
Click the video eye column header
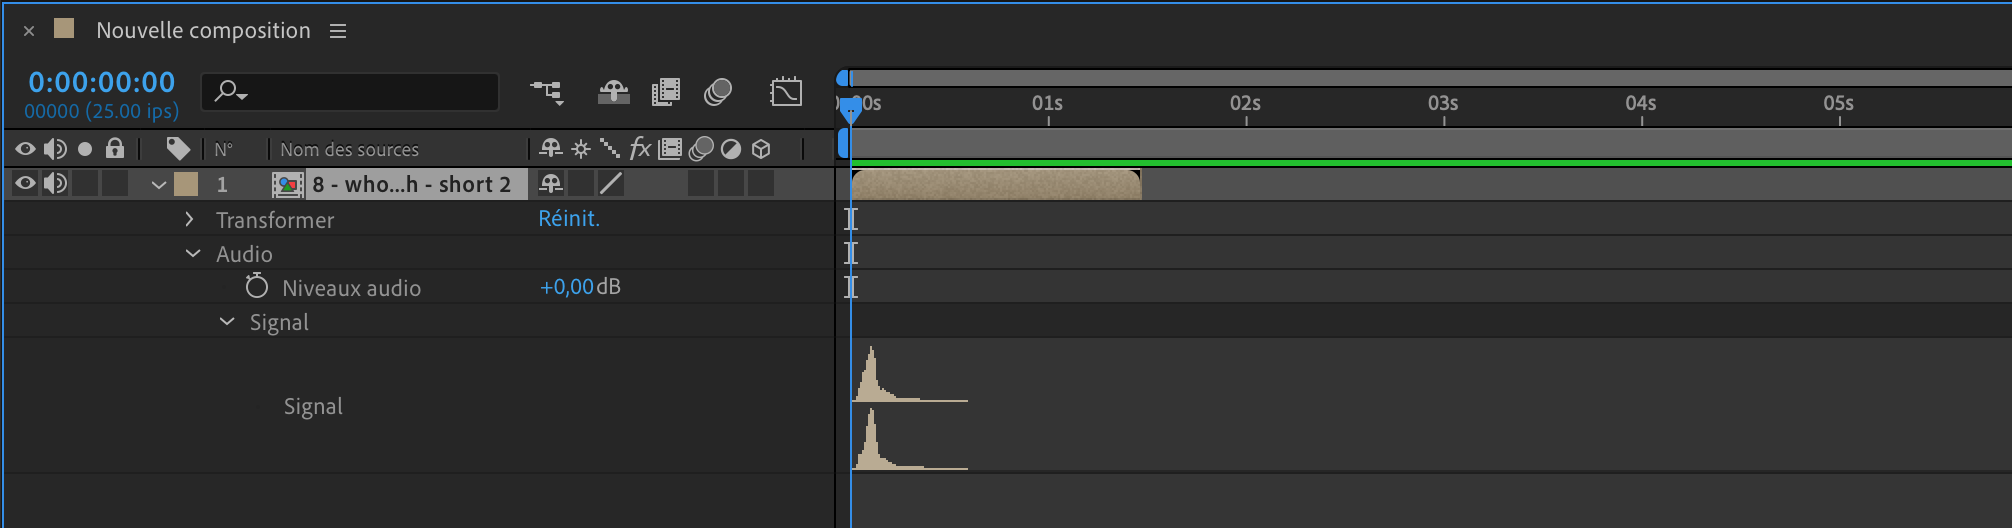click(25, 149)
